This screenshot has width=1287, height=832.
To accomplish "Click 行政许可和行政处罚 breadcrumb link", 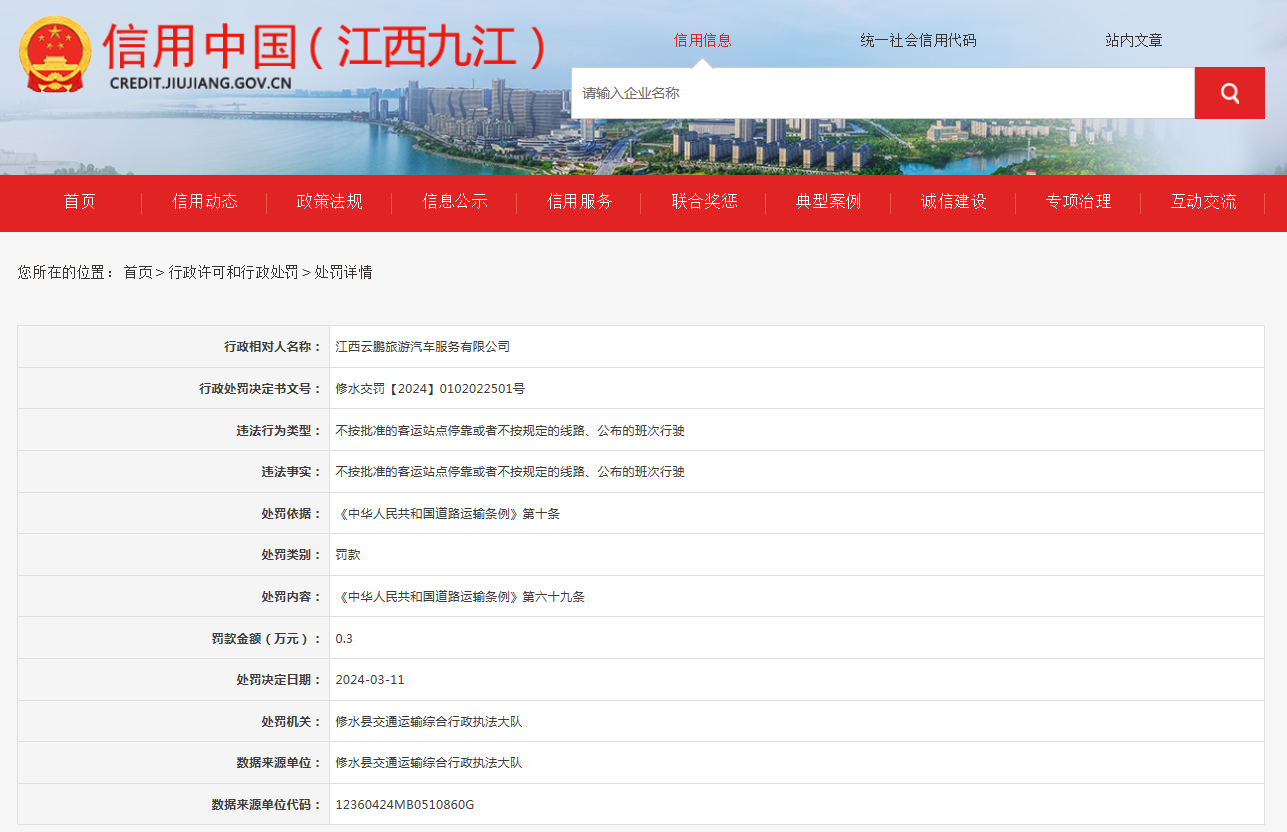I will click(x=233, y=272).
